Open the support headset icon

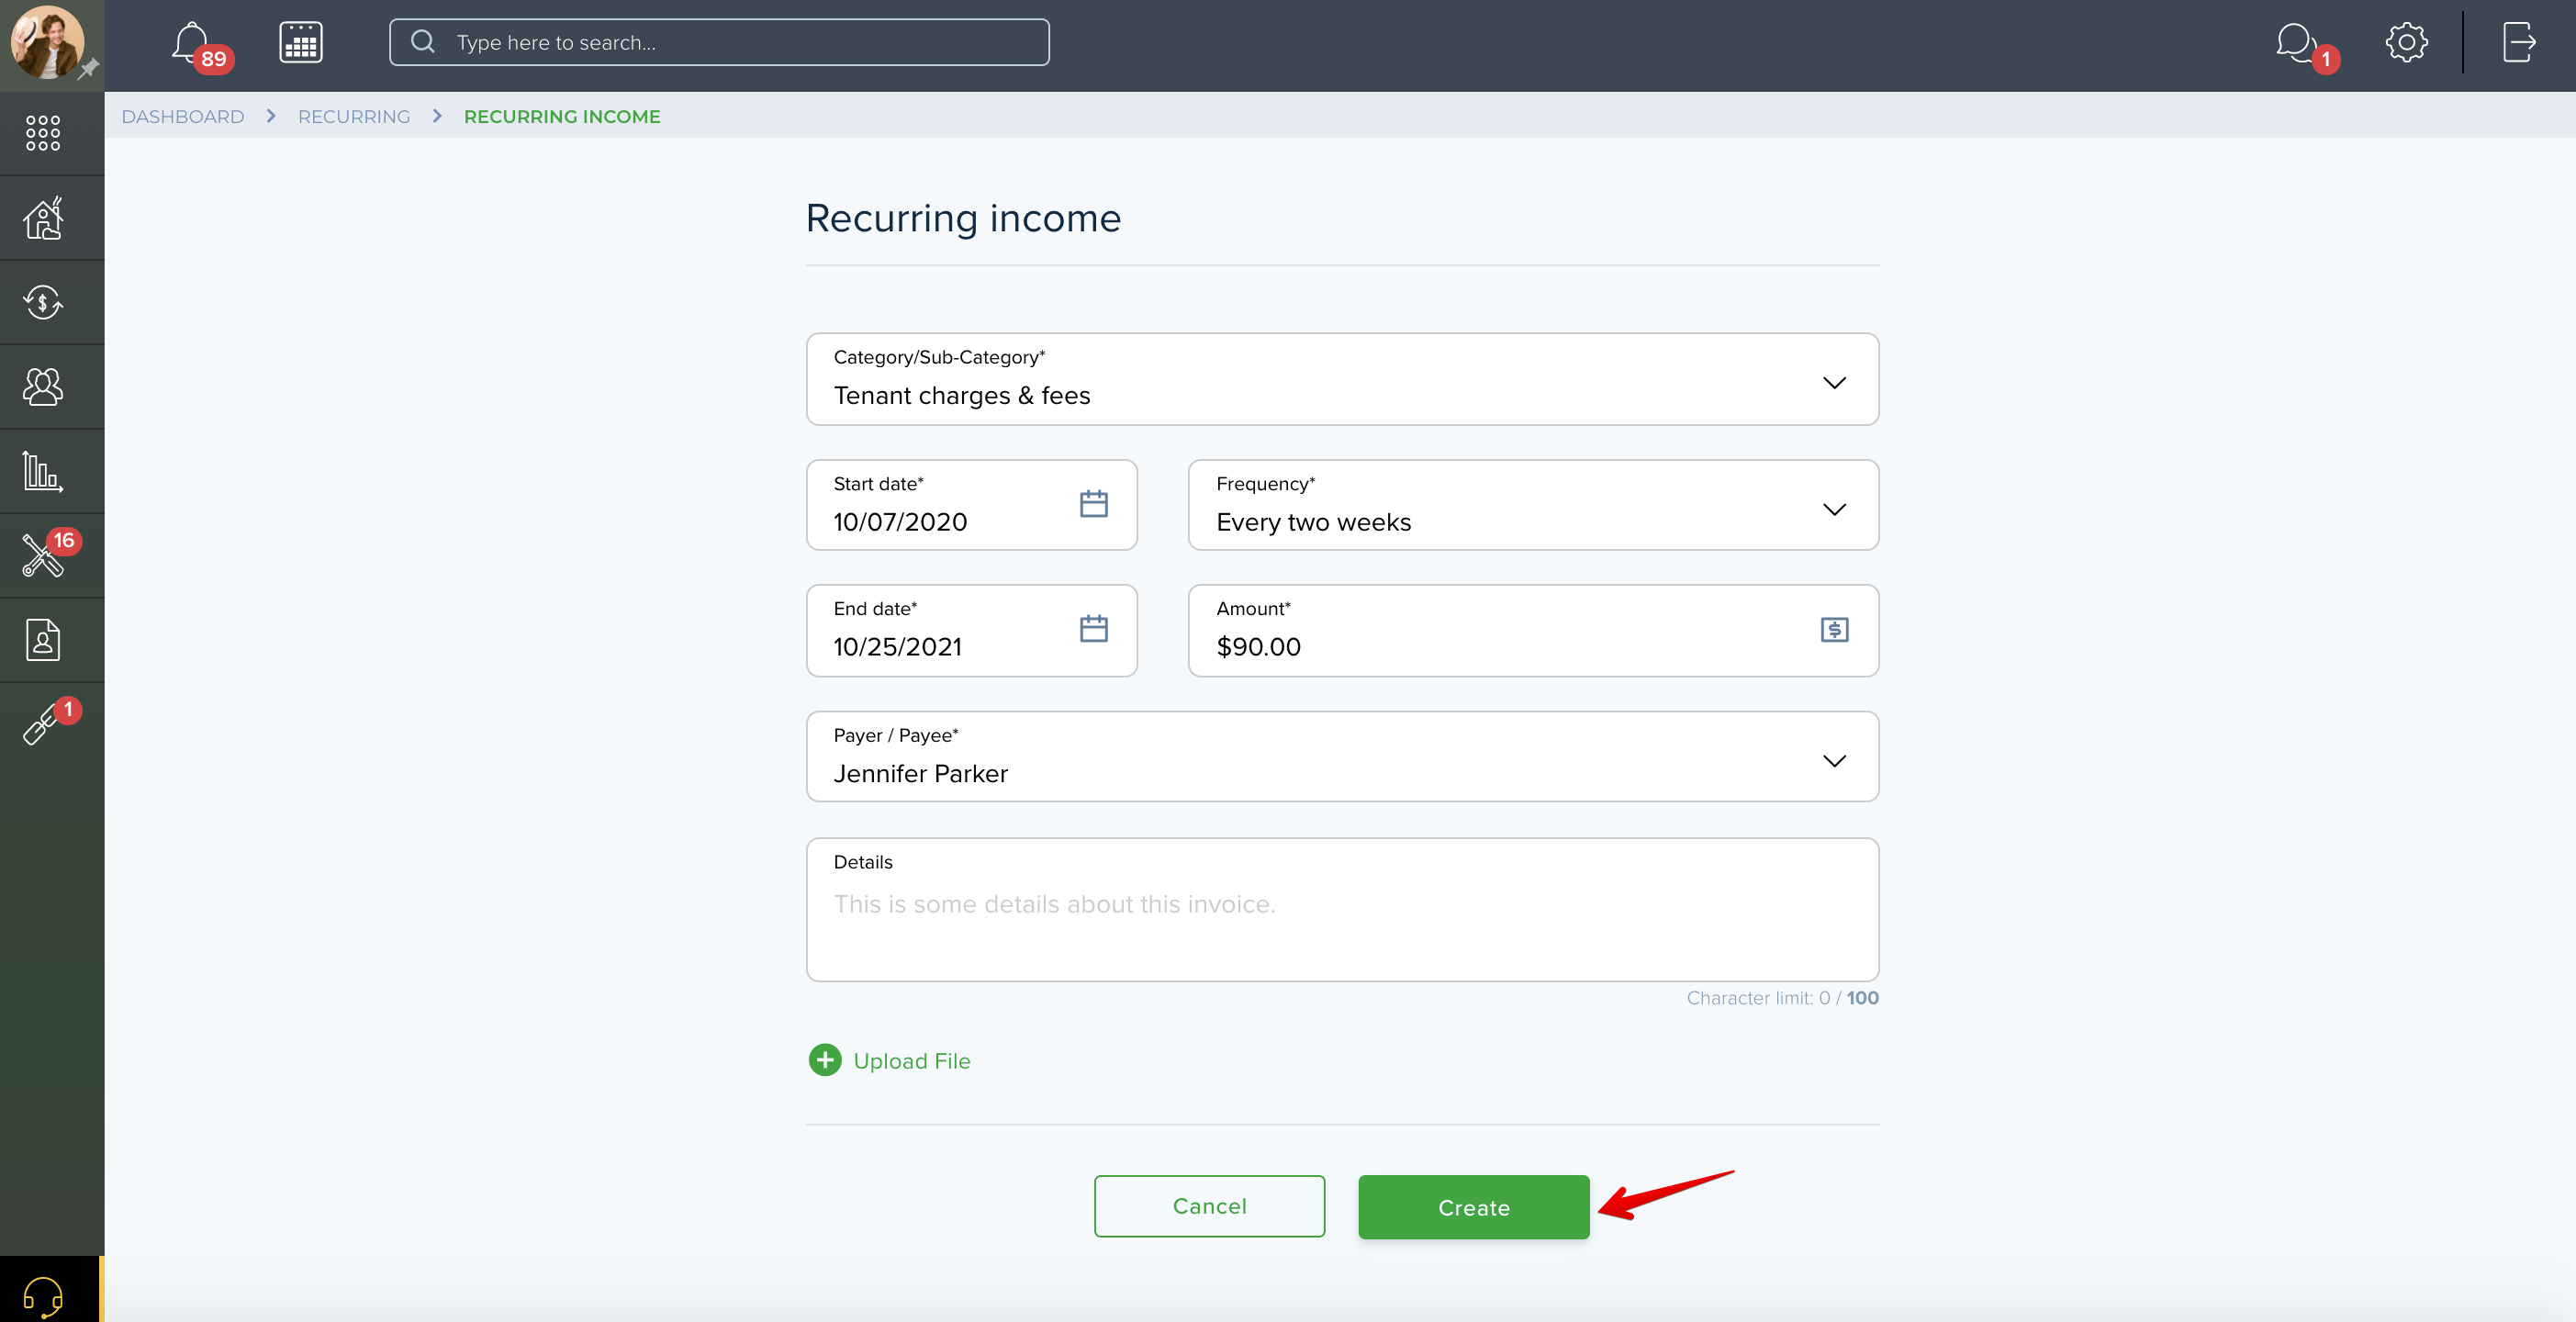click(43, 1297)
